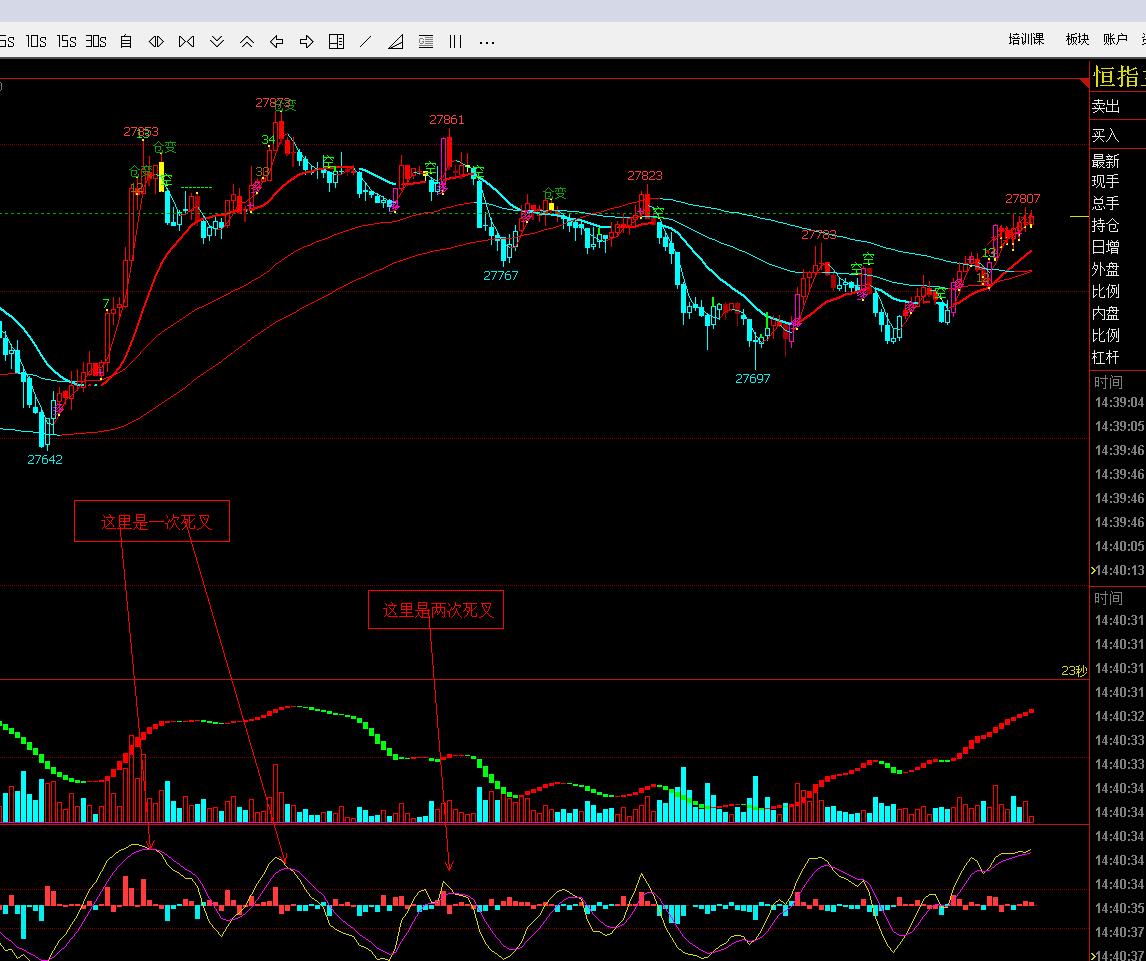Pick the triangle angle drawing tool
Screen dimensions: 1146x961
(x=396, y=41)
